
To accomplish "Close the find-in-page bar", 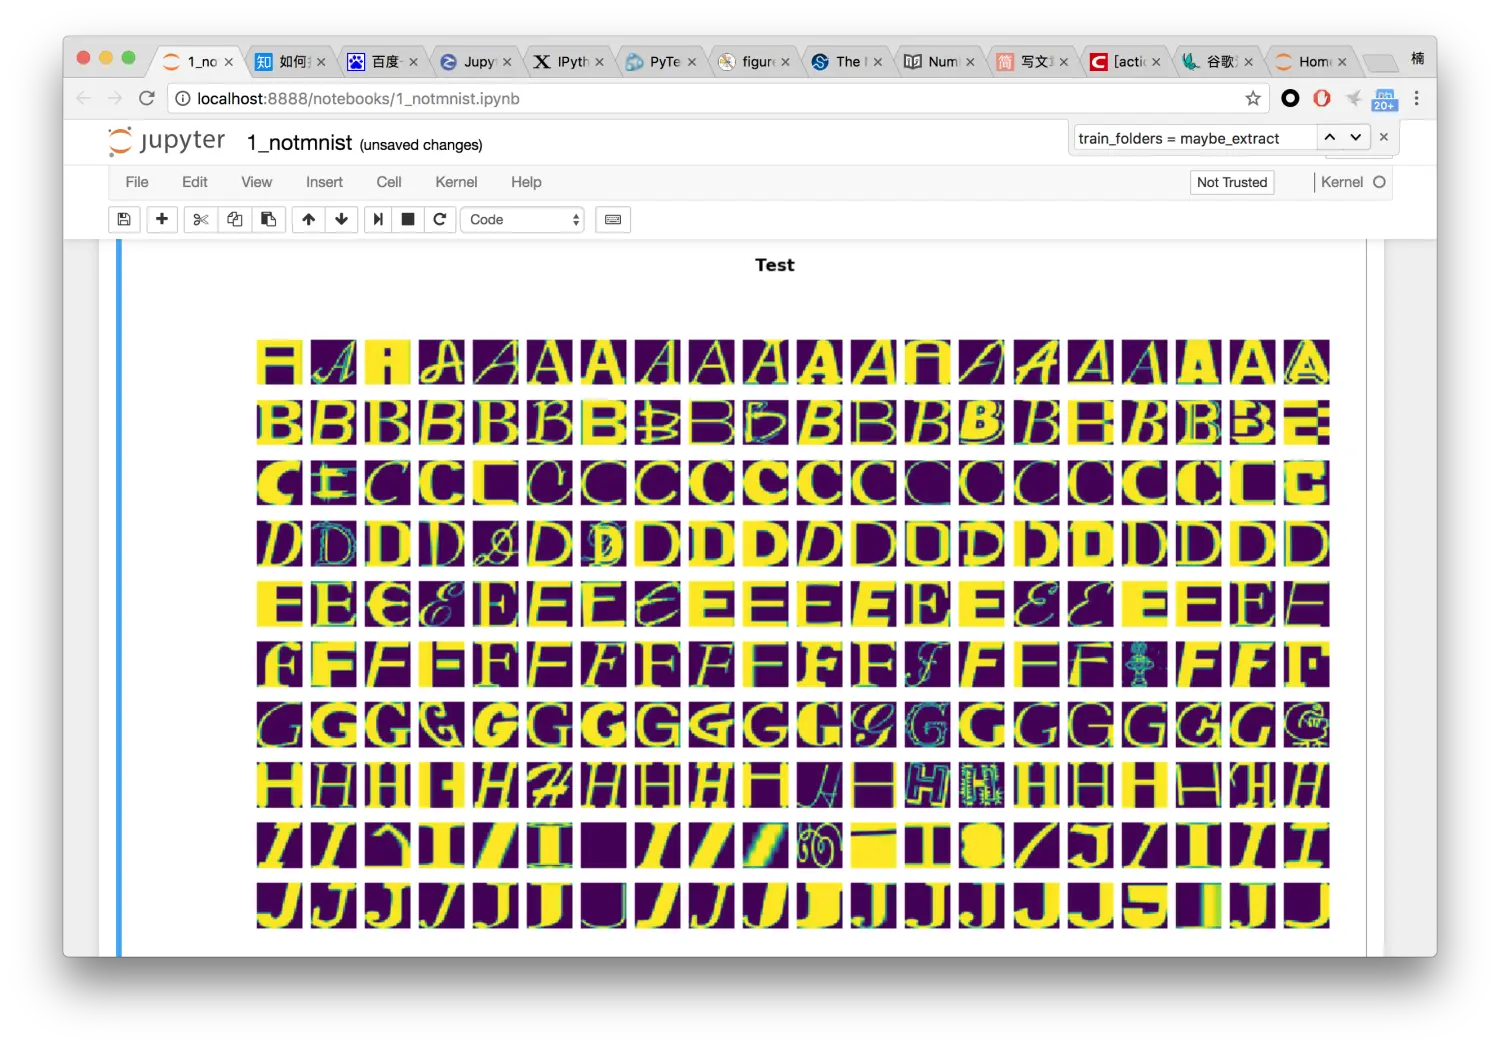I will [1384, 137].
